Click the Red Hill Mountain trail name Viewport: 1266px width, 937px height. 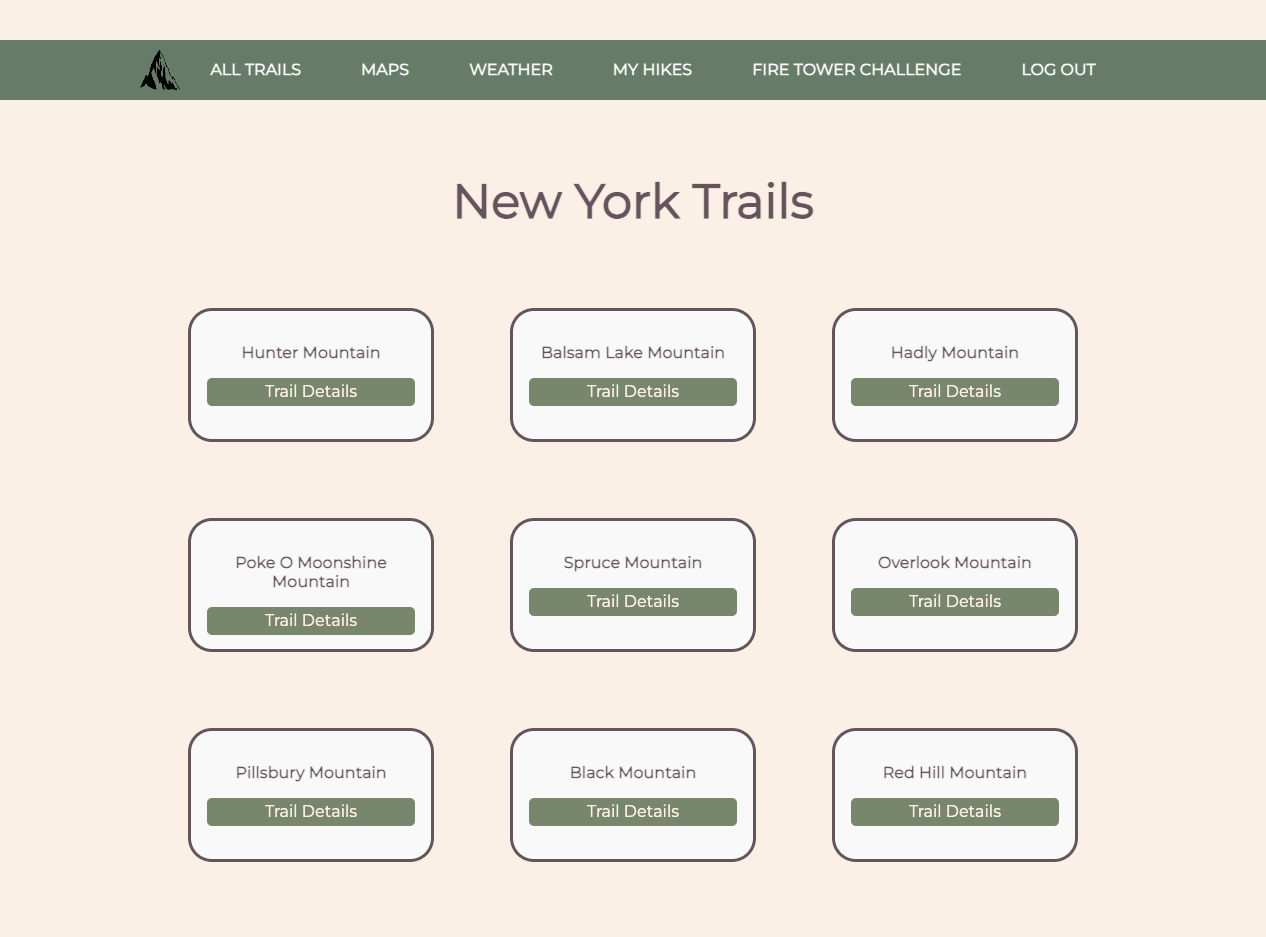point(955,773)
